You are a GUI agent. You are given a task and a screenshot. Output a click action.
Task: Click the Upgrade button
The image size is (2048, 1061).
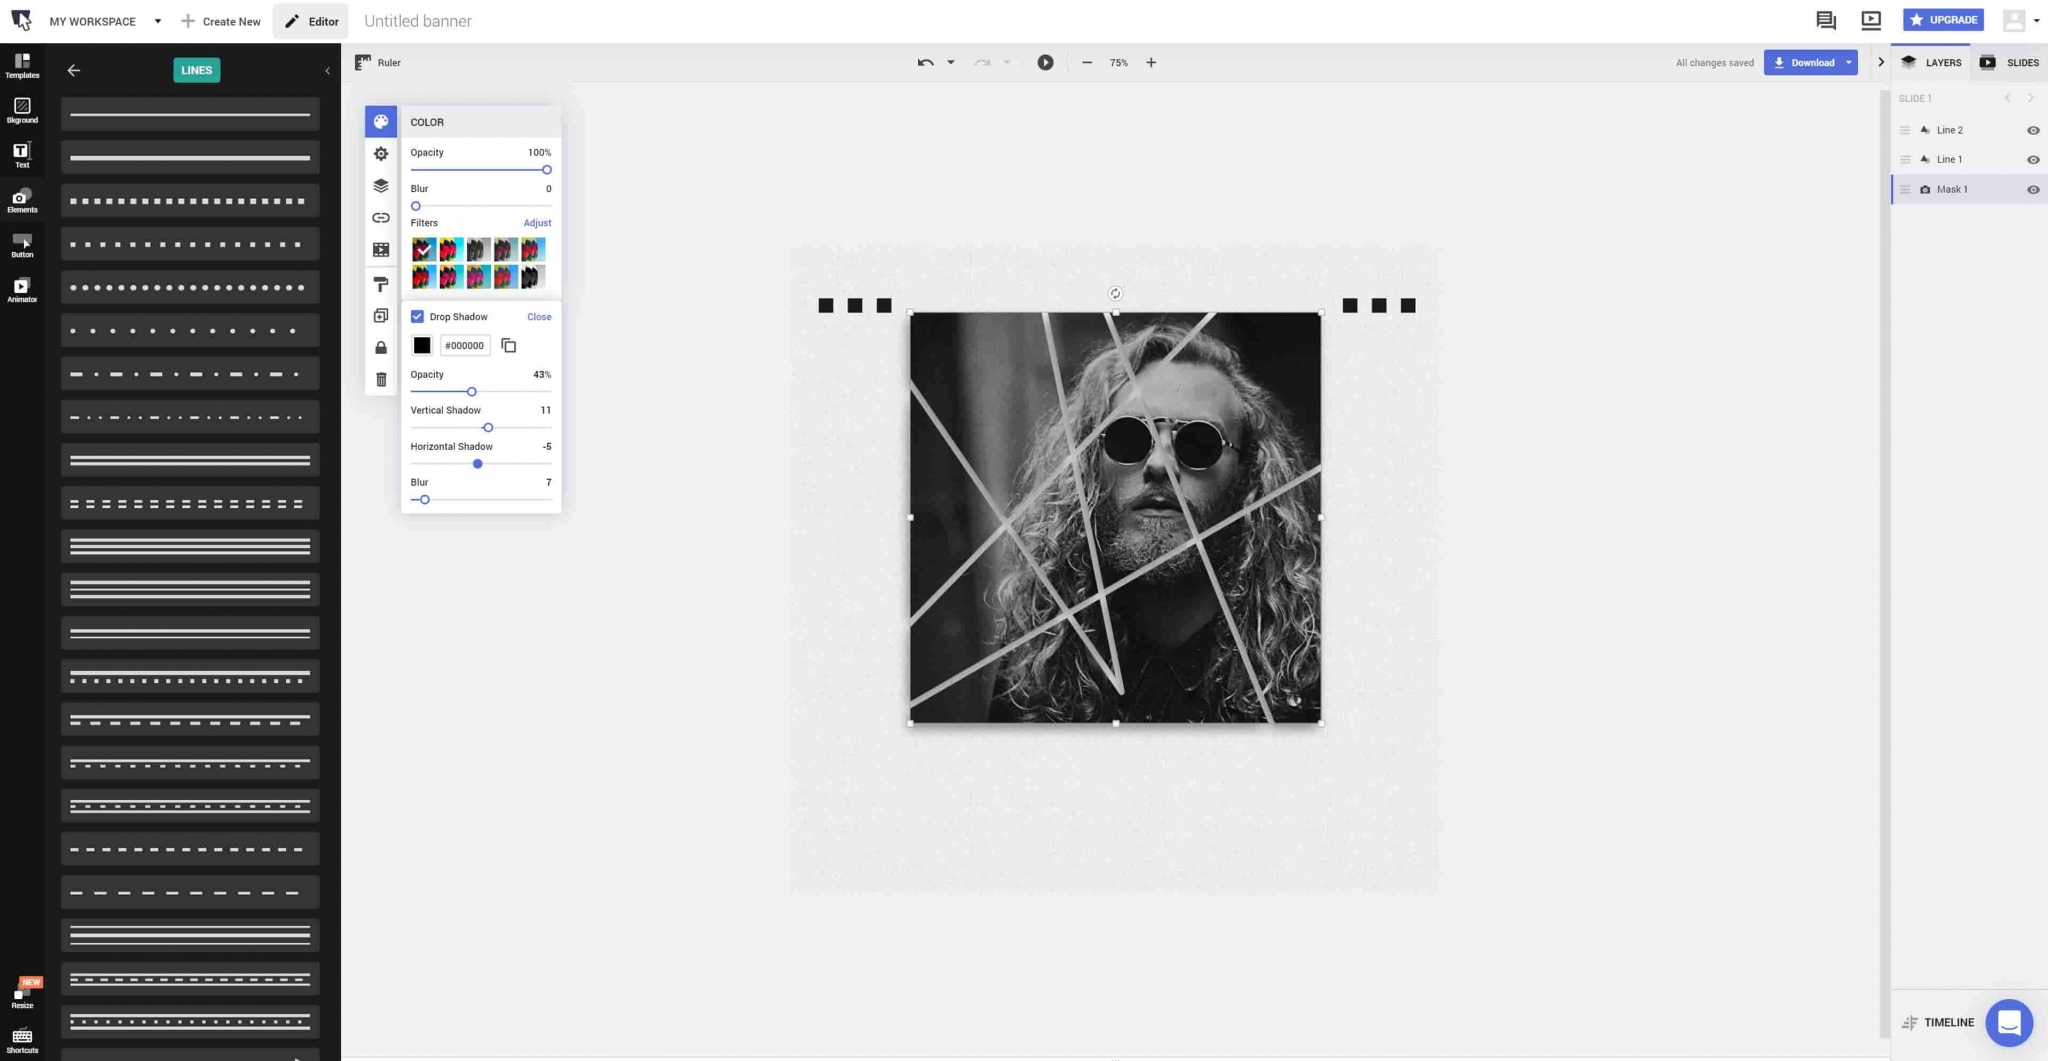coord(1942,20)
